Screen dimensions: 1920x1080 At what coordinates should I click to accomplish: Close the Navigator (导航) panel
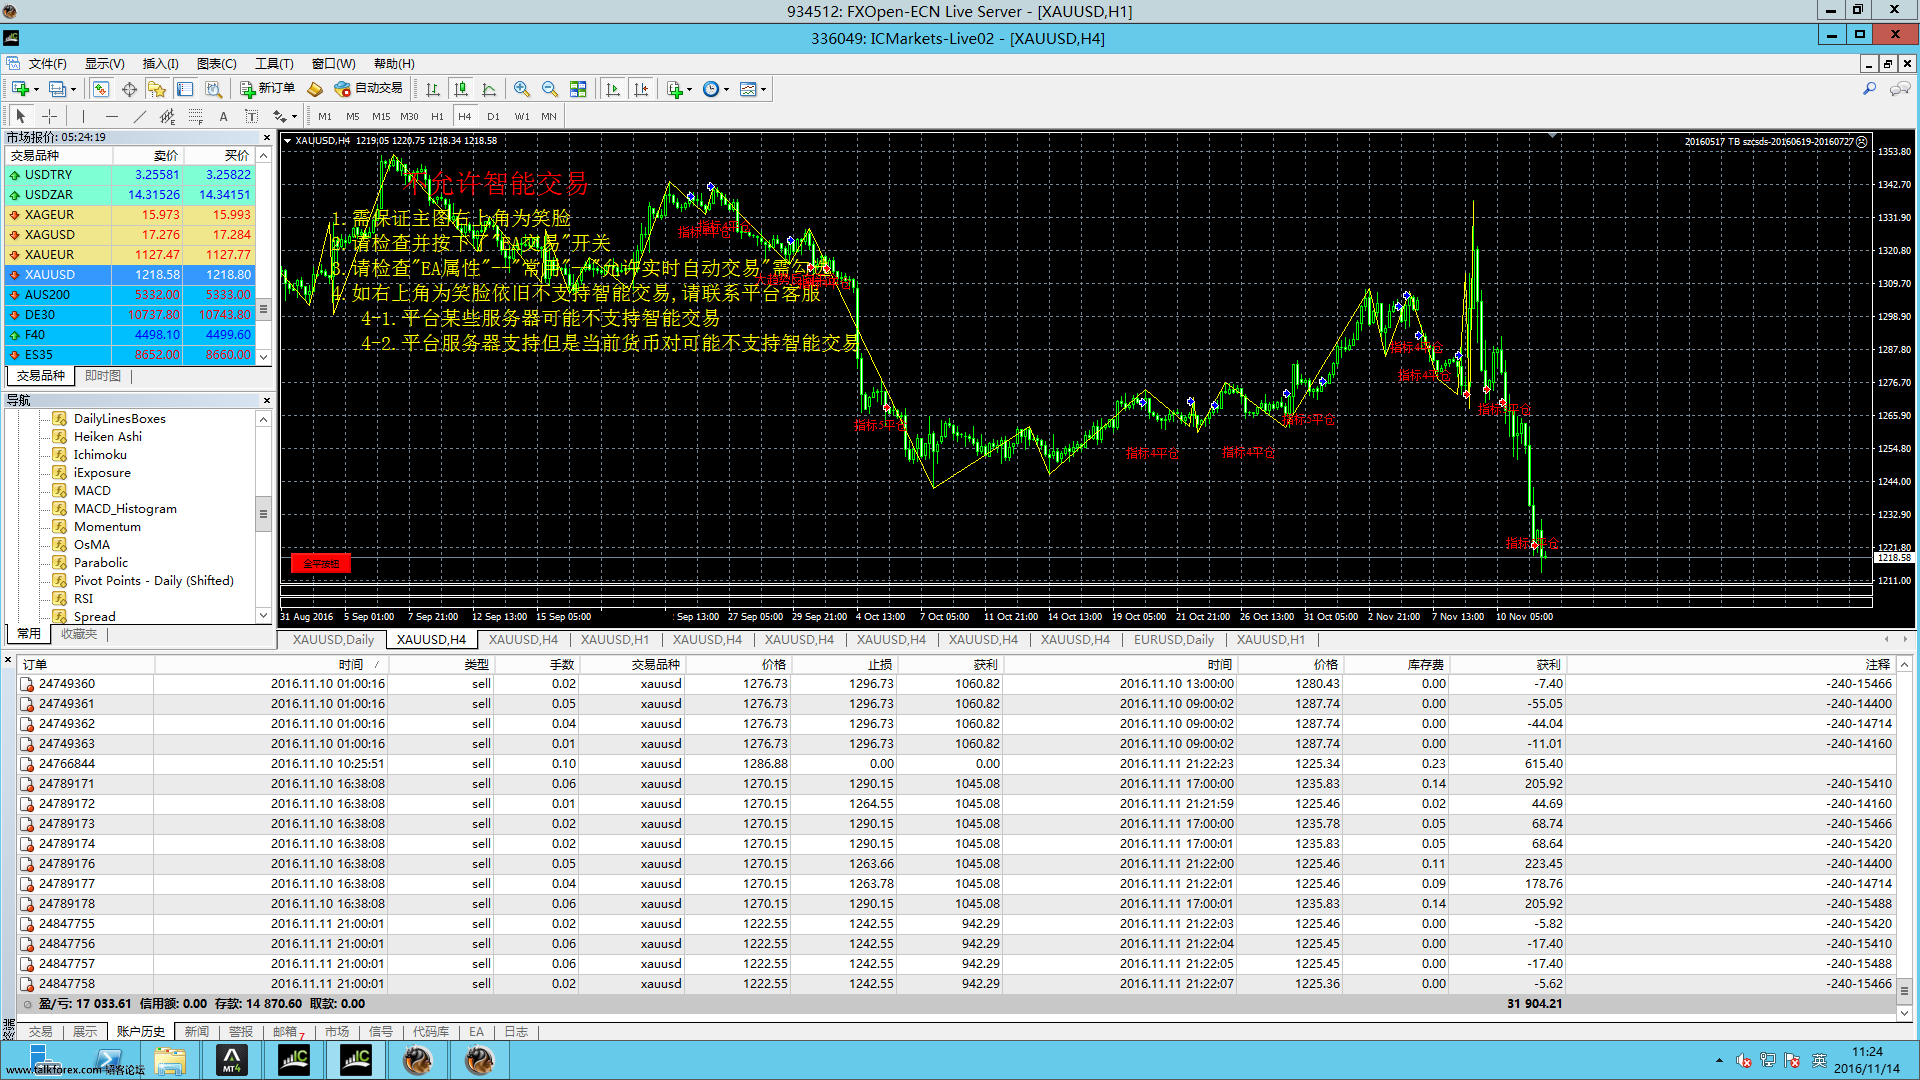pos(266,400)
